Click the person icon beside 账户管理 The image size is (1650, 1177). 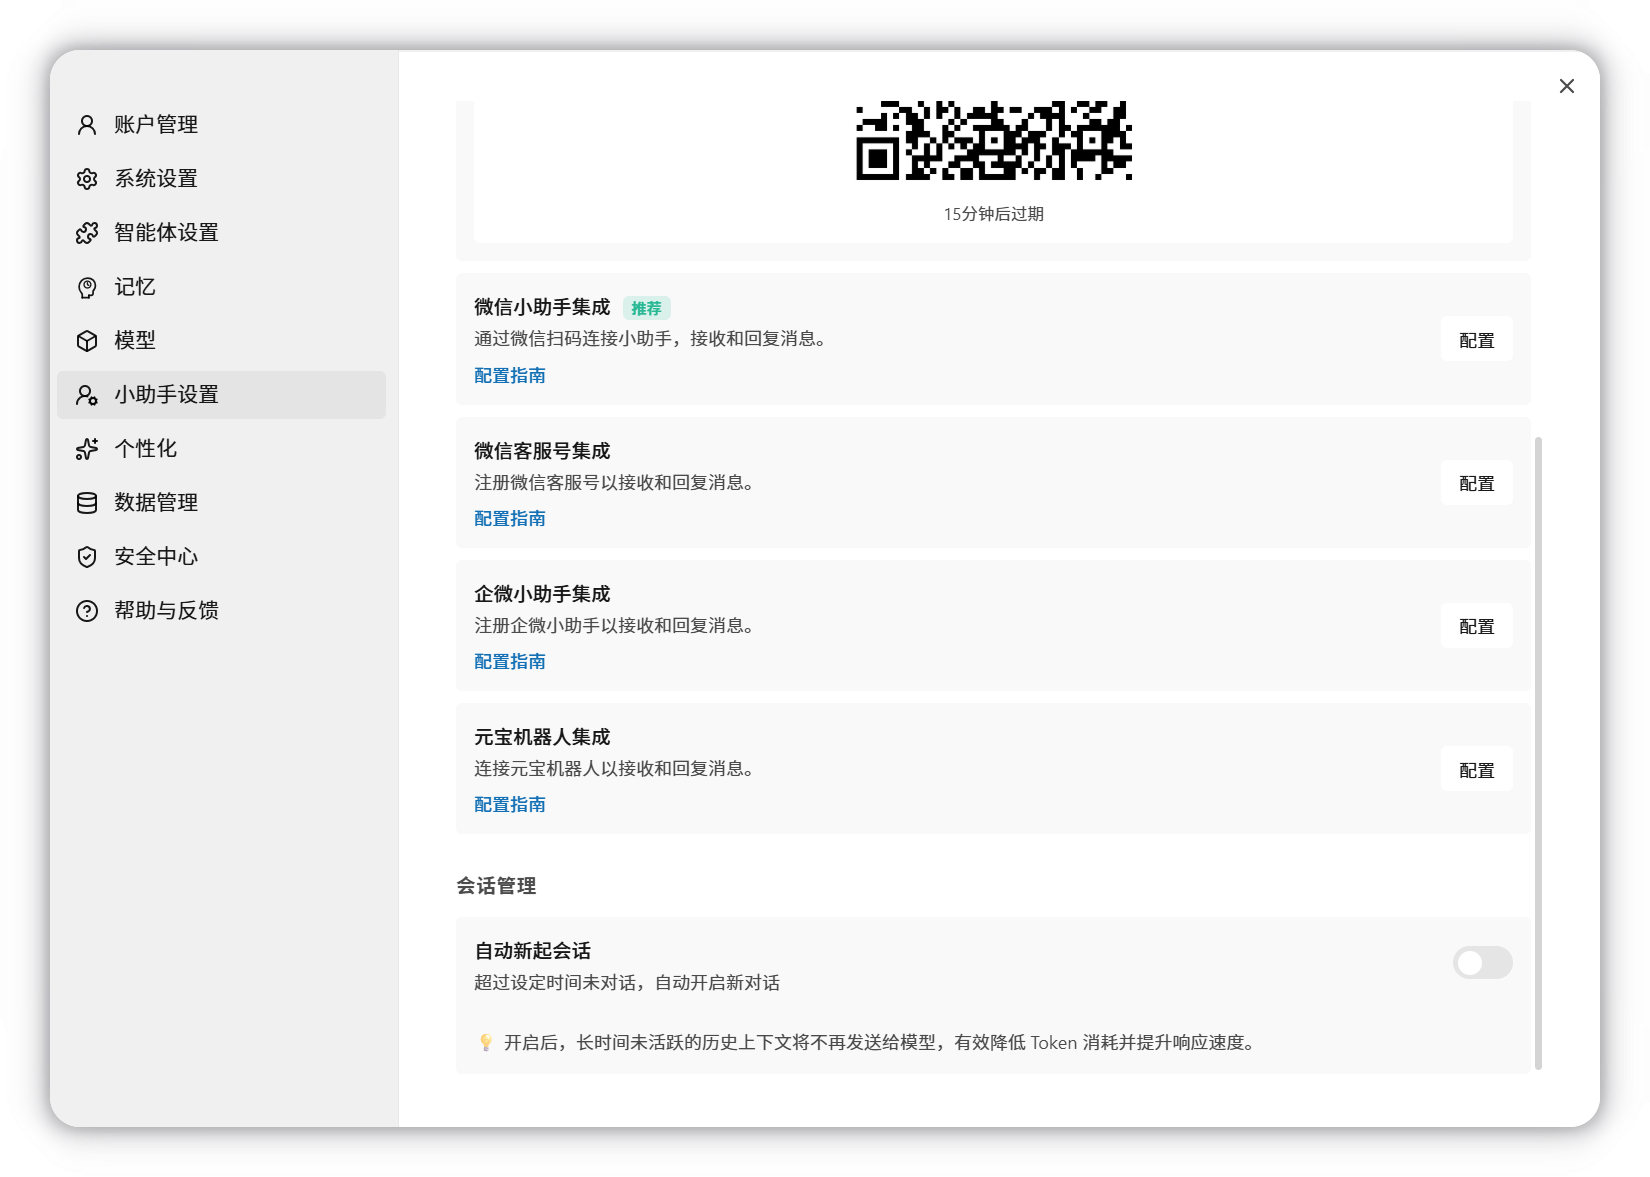(x=87, y=125)
